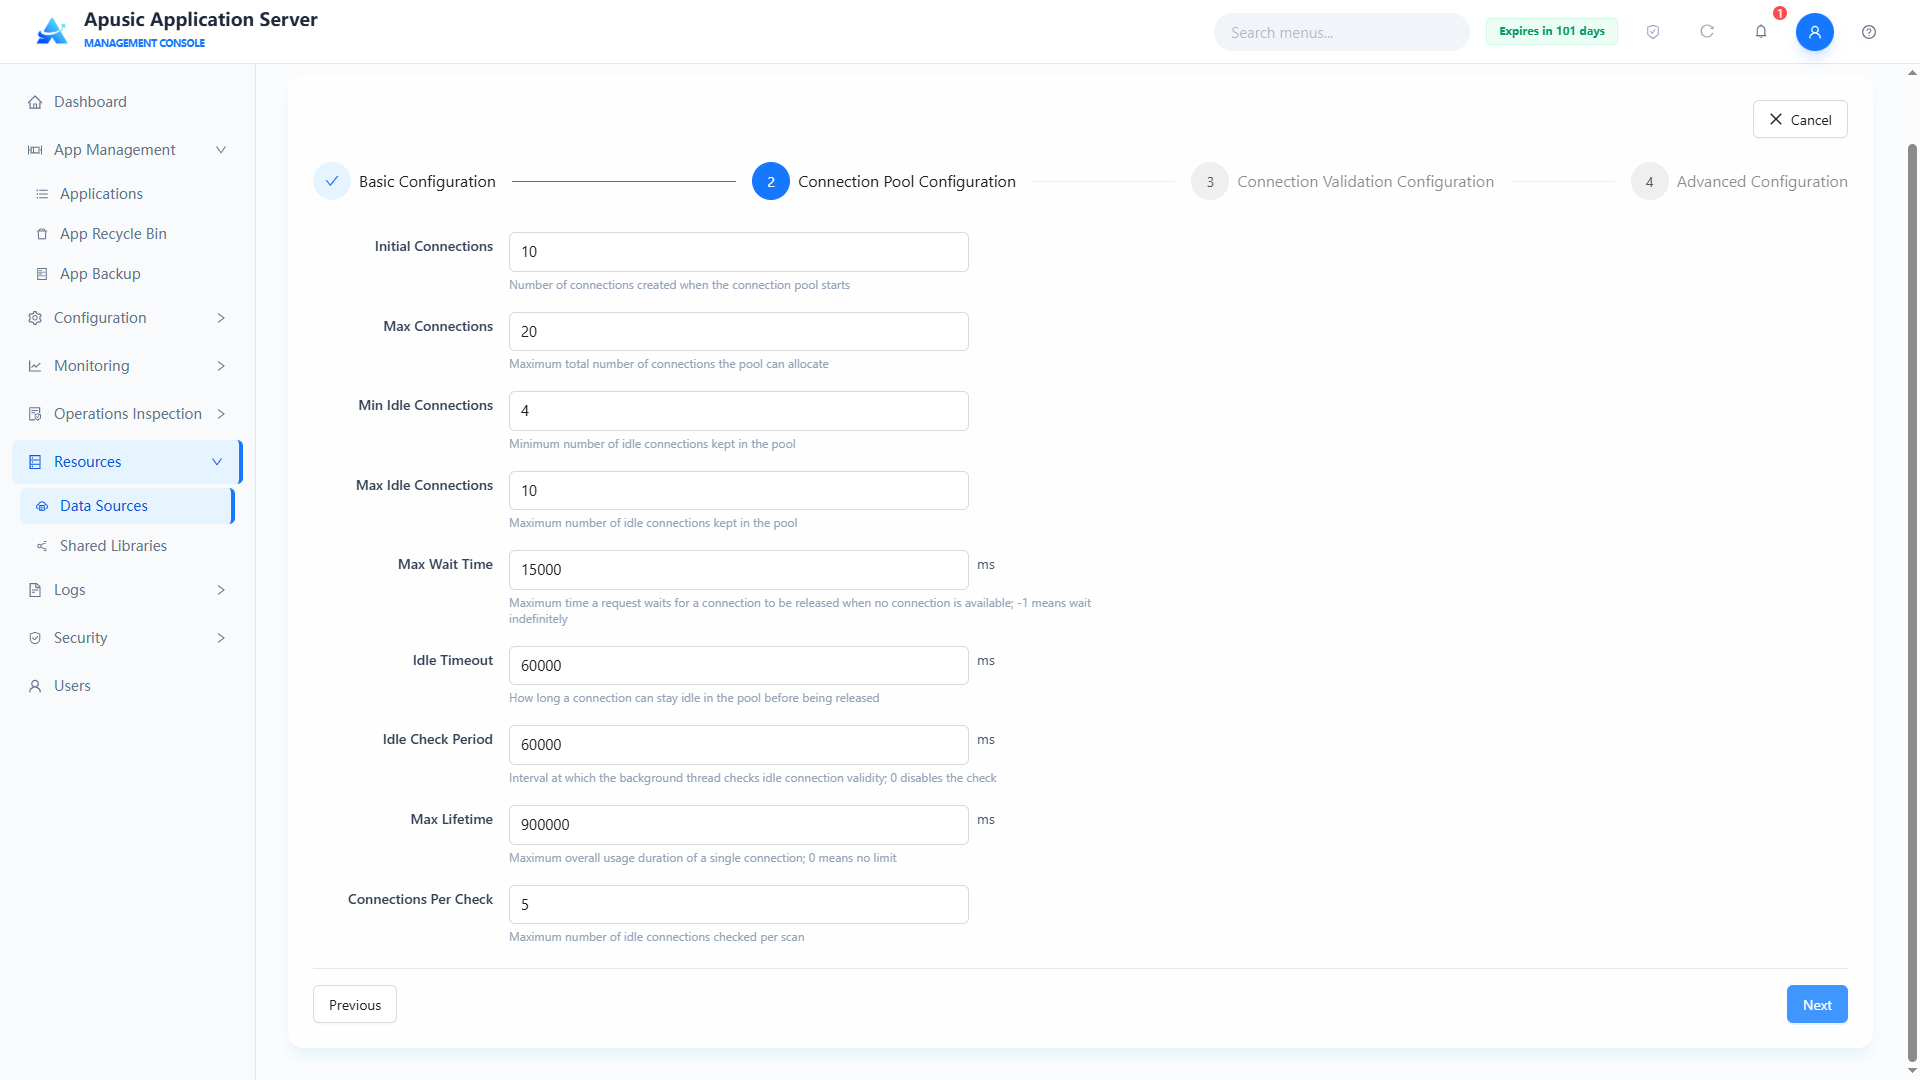Click the help question mark icon
1920x1080 pixels.
(1869, 32)
